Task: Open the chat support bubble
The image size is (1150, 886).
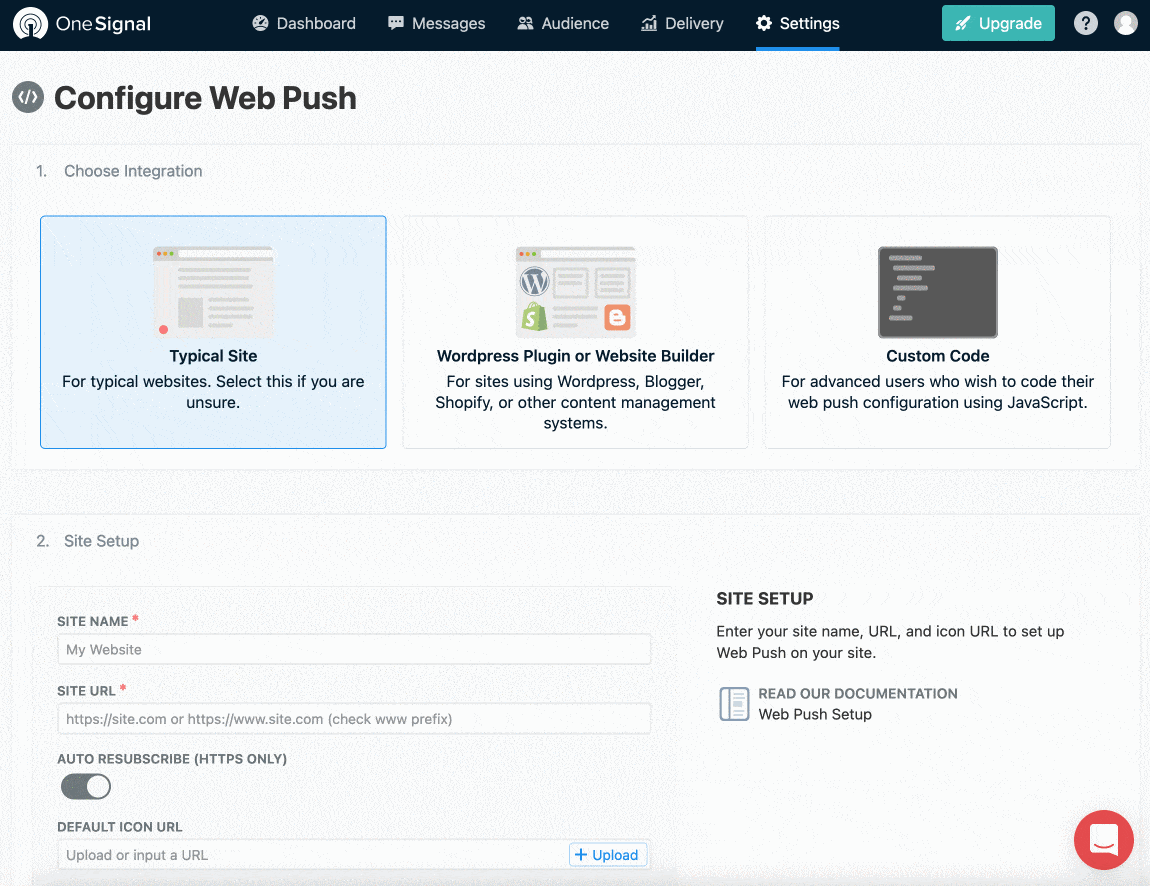Action: 1103,840
